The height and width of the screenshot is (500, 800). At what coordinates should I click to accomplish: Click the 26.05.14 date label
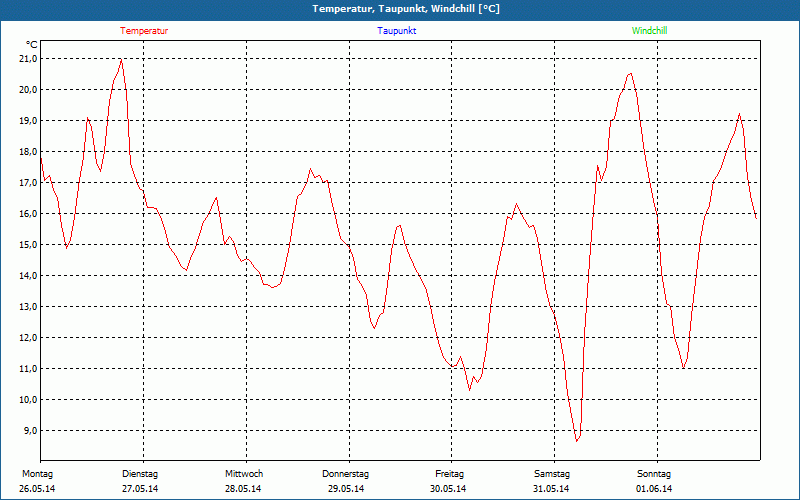(37, 489)
